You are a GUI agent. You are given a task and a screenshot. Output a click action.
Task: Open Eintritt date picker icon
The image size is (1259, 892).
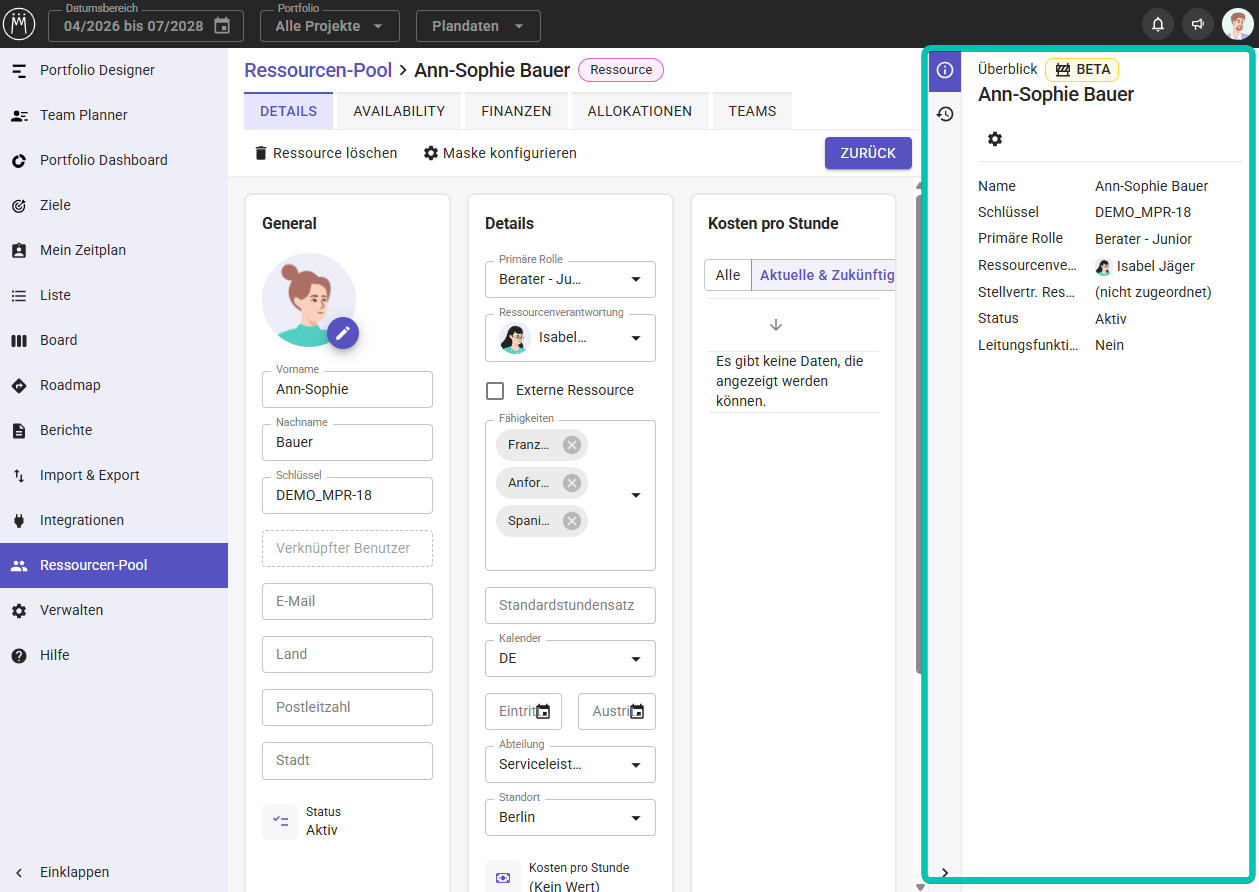(x=544, y=712)
